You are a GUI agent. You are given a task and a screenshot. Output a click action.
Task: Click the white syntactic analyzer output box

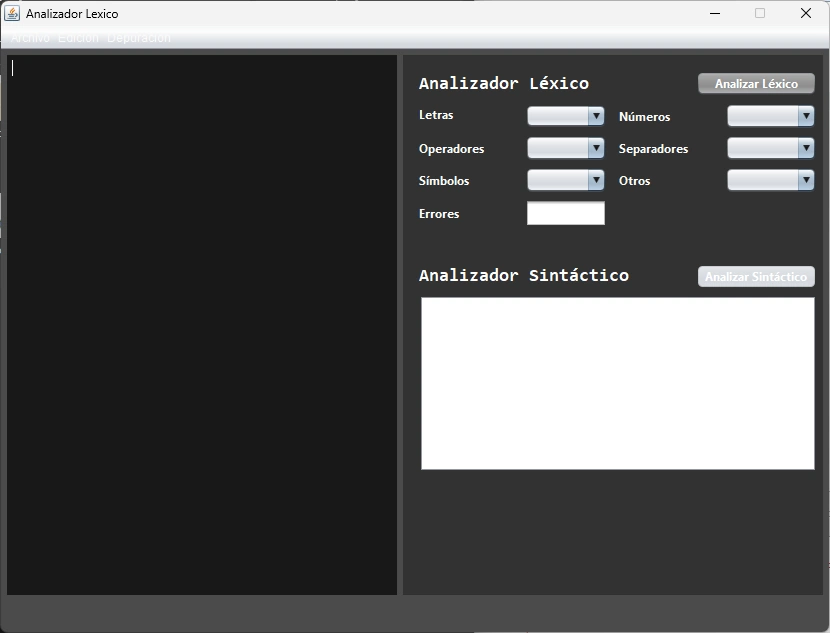click(x=617, y=383)
